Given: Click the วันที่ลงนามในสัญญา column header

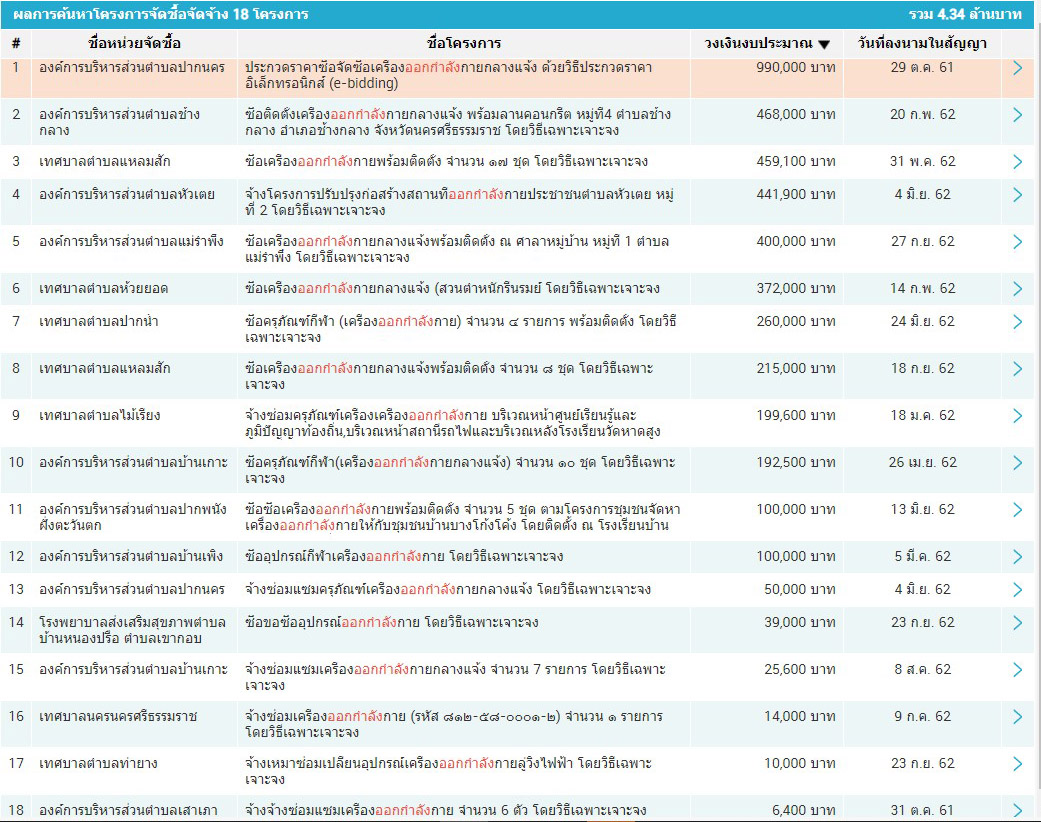Looking at the screenshot, I should coord(922,44).
